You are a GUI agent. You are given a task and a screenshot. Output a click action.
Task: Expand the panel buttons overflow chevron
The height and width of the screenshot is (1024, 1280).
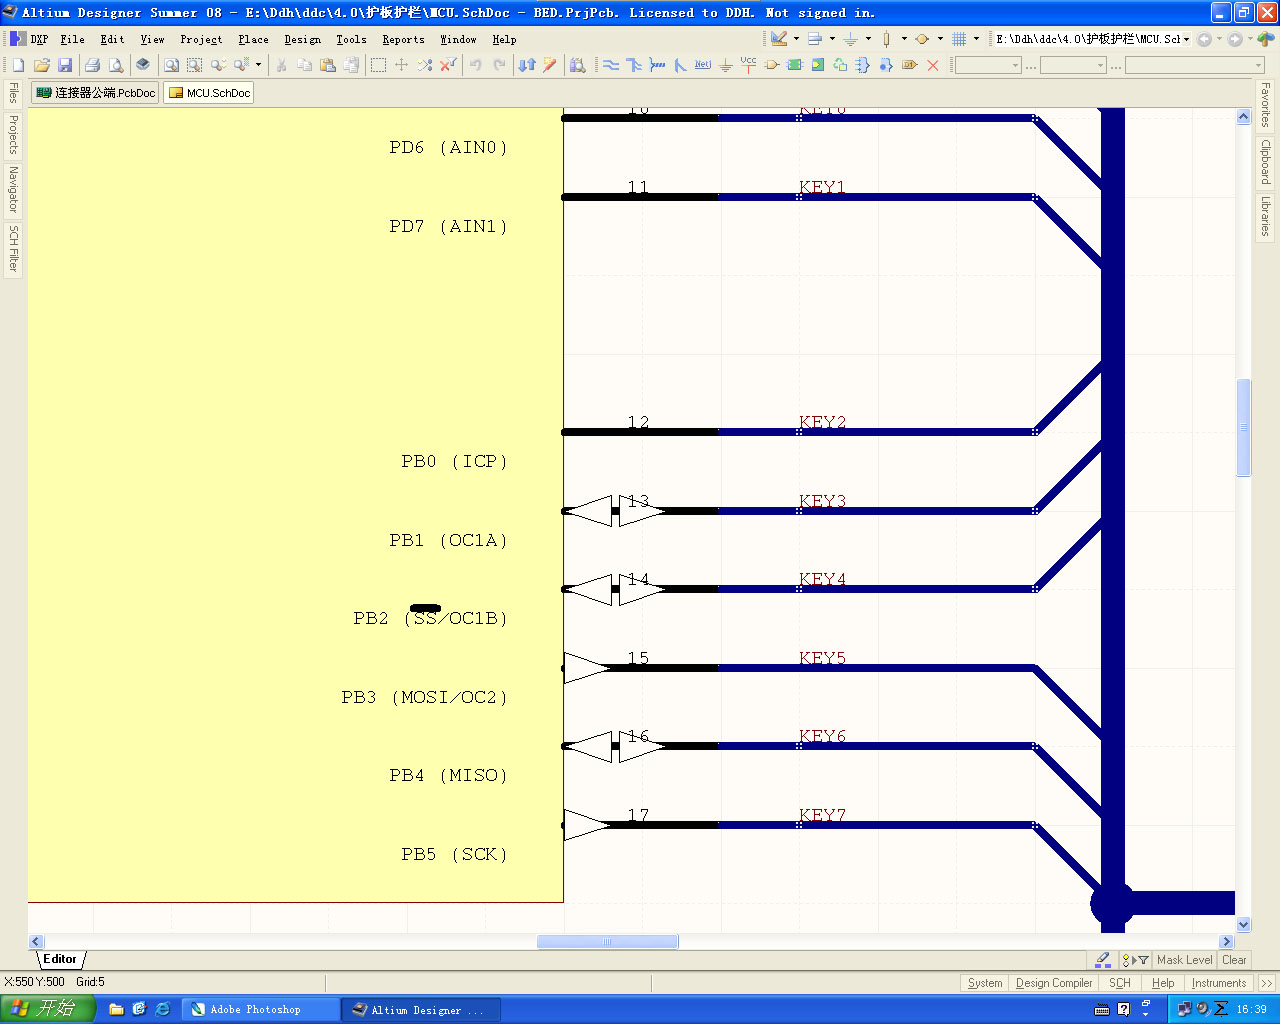(1267, 983)
